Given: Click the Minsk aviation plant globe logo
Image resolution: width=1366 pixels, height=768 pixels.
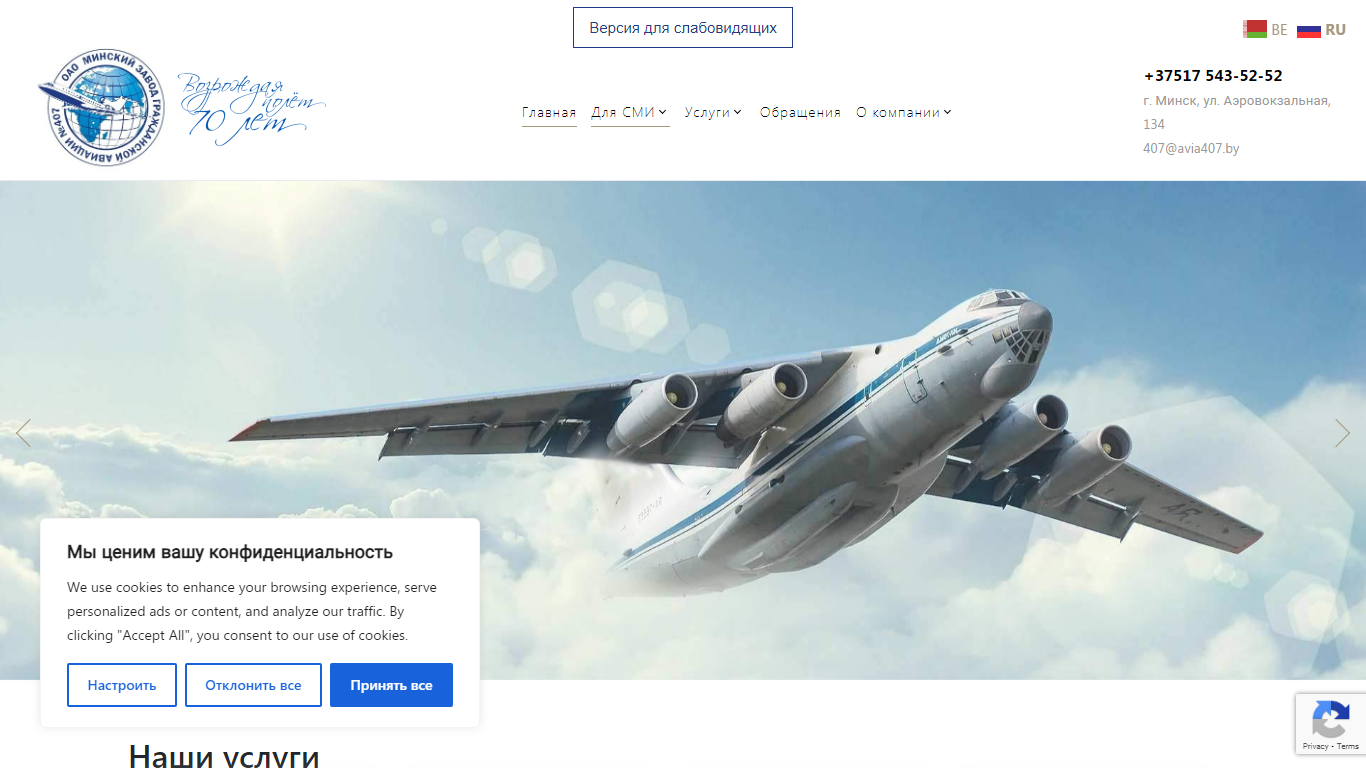Looking at the screenshot, I should pos(102,108).
